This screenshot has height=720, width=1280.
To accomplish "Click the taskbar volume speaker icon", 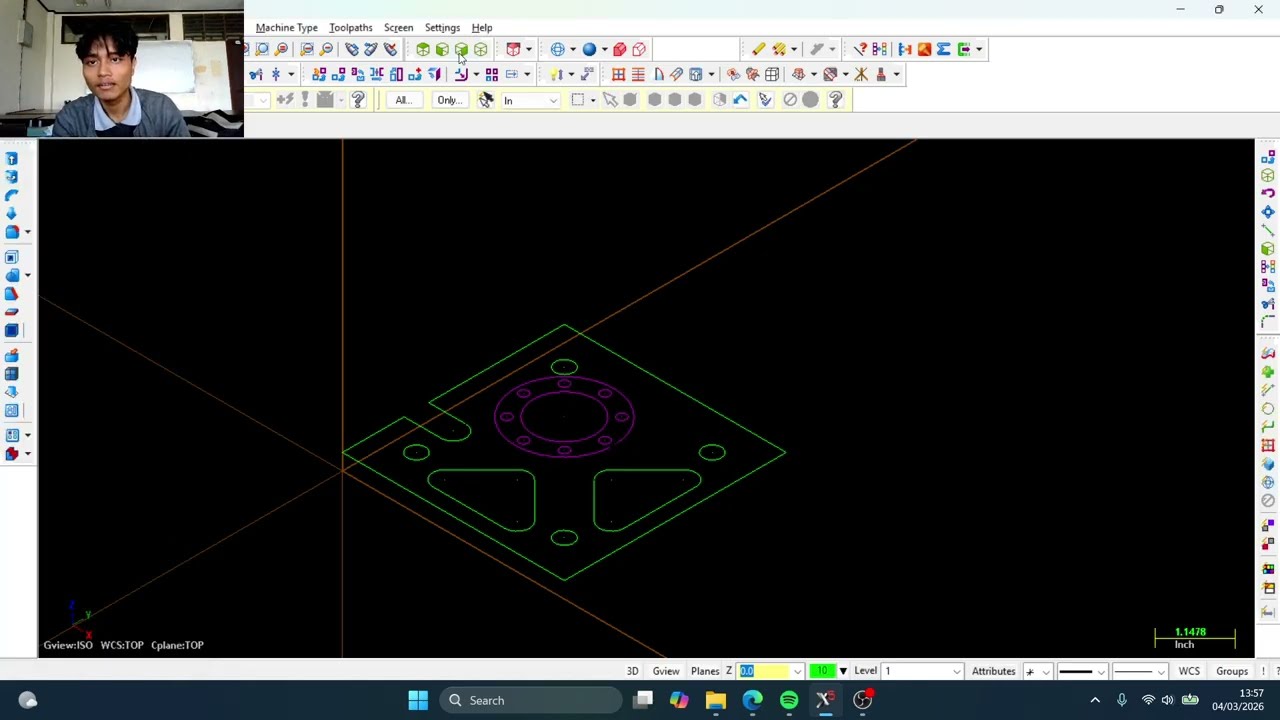I will [x=1167, y=700].
